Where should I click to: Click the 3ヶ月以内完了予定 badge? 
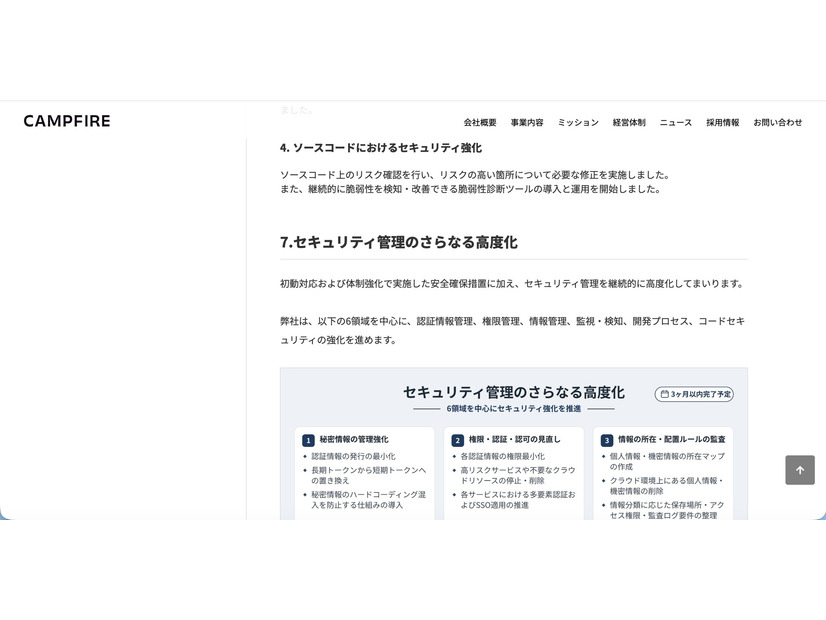click(x=694, y=394)
